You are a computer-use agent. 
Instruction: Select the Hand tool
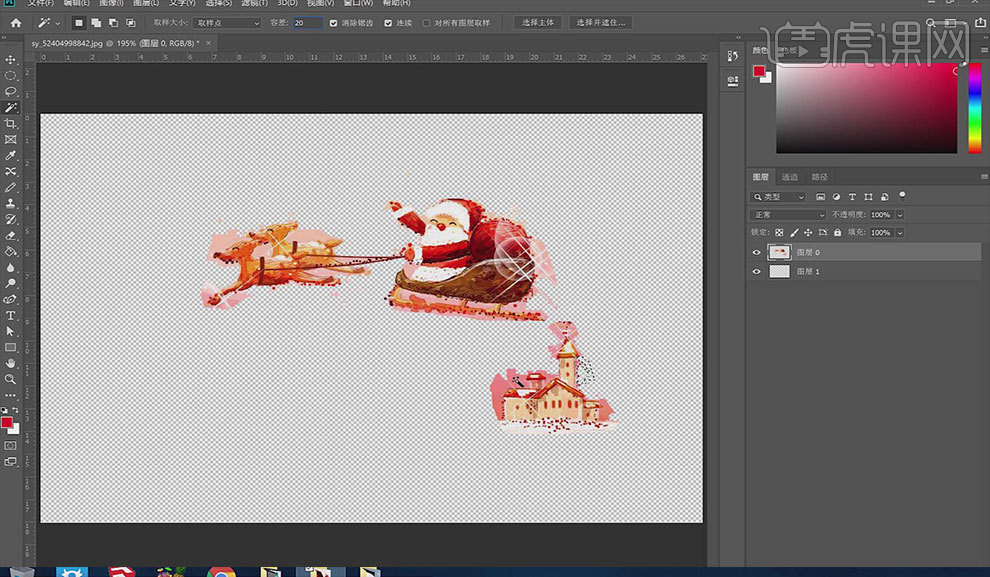[x=11, y=364]
